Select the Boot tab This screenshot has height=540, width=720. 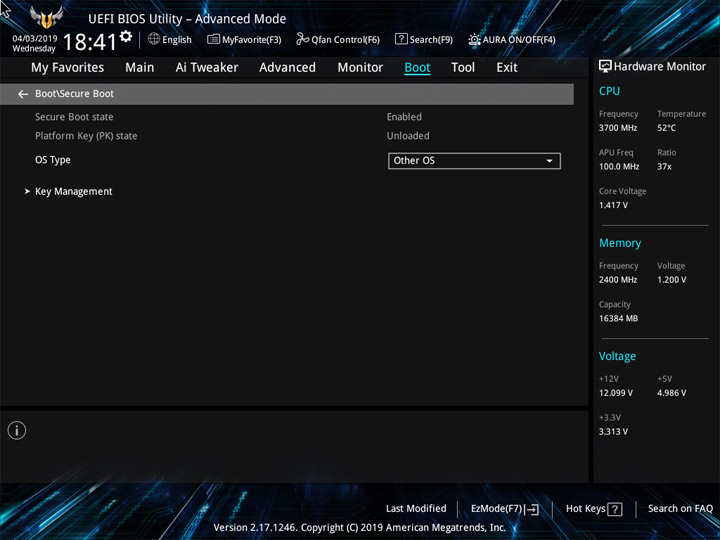point(417,68)
